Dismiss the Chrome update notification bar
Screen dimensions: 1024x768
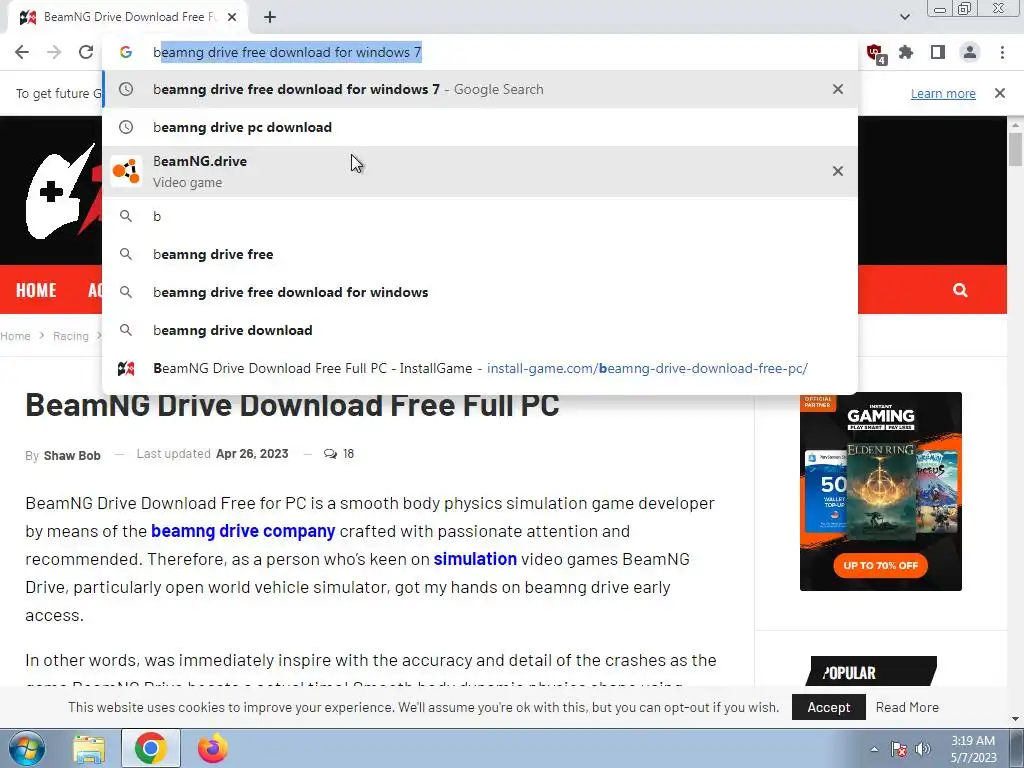pos(1000,93)
